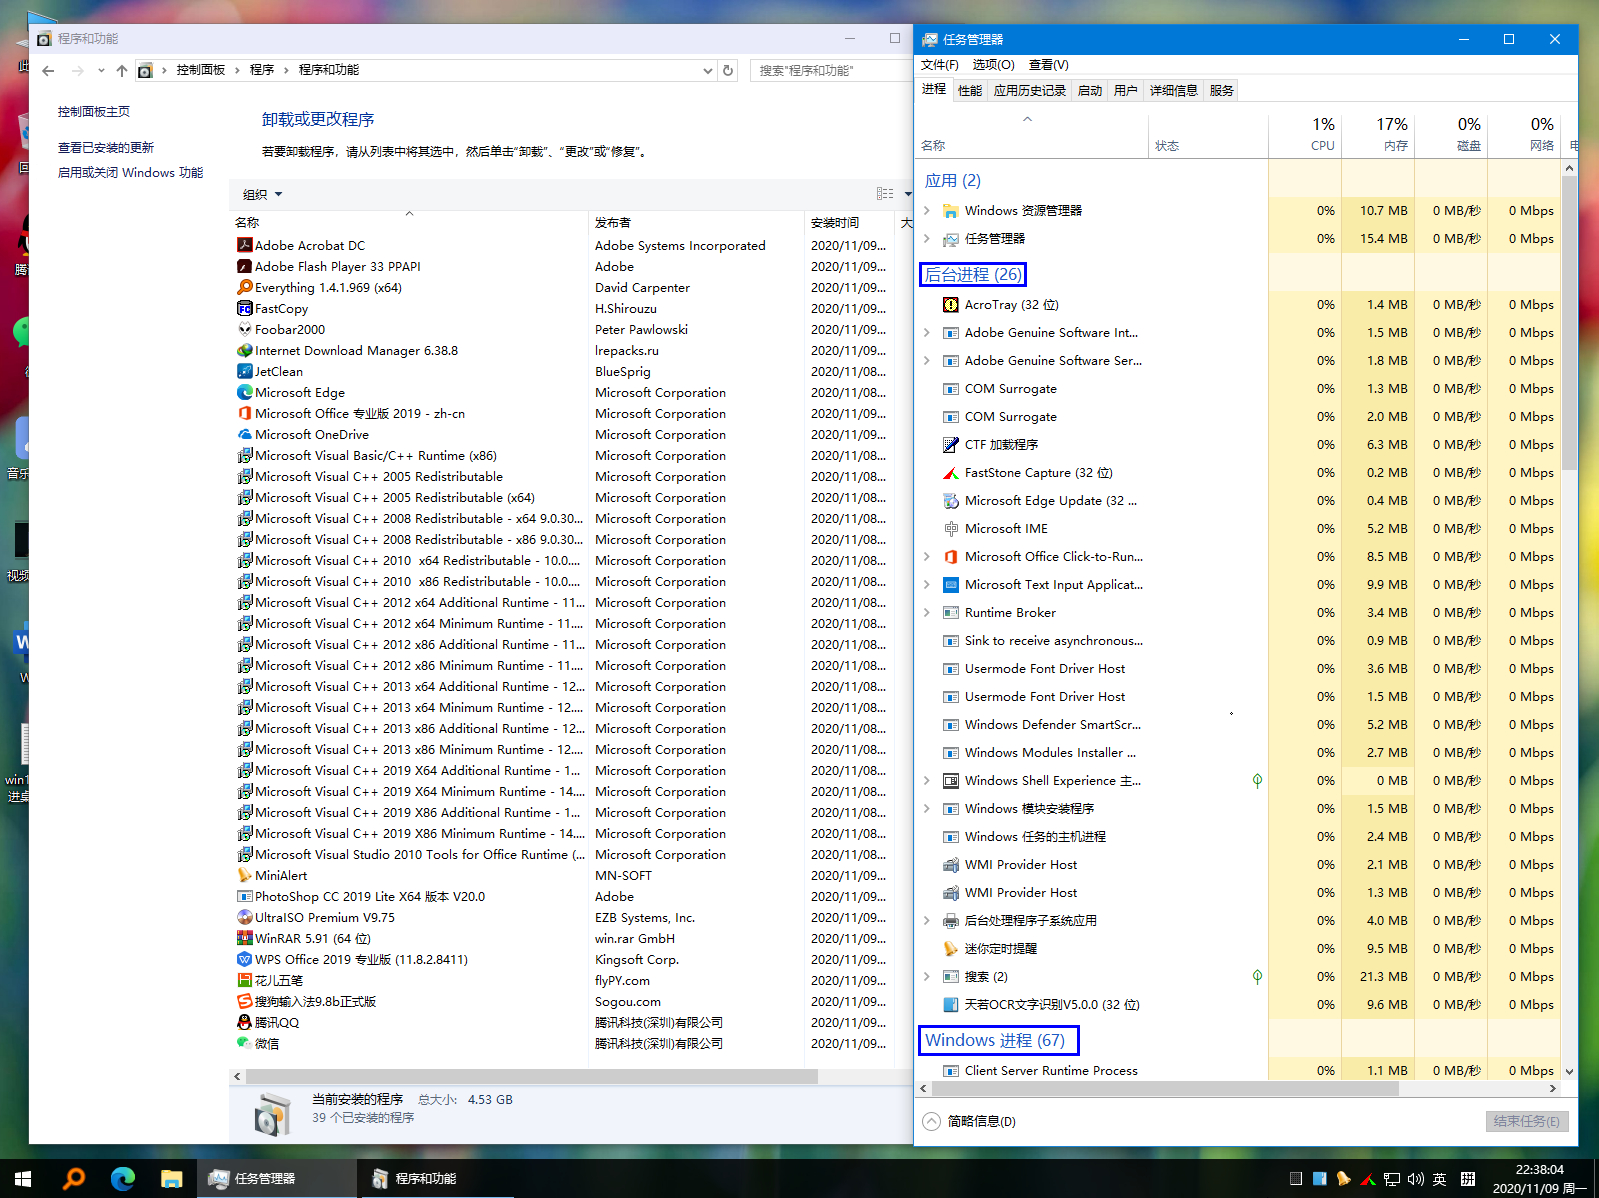
Task: Open the 选项(O) menu in Task Manager
Action: coord(993,65)
